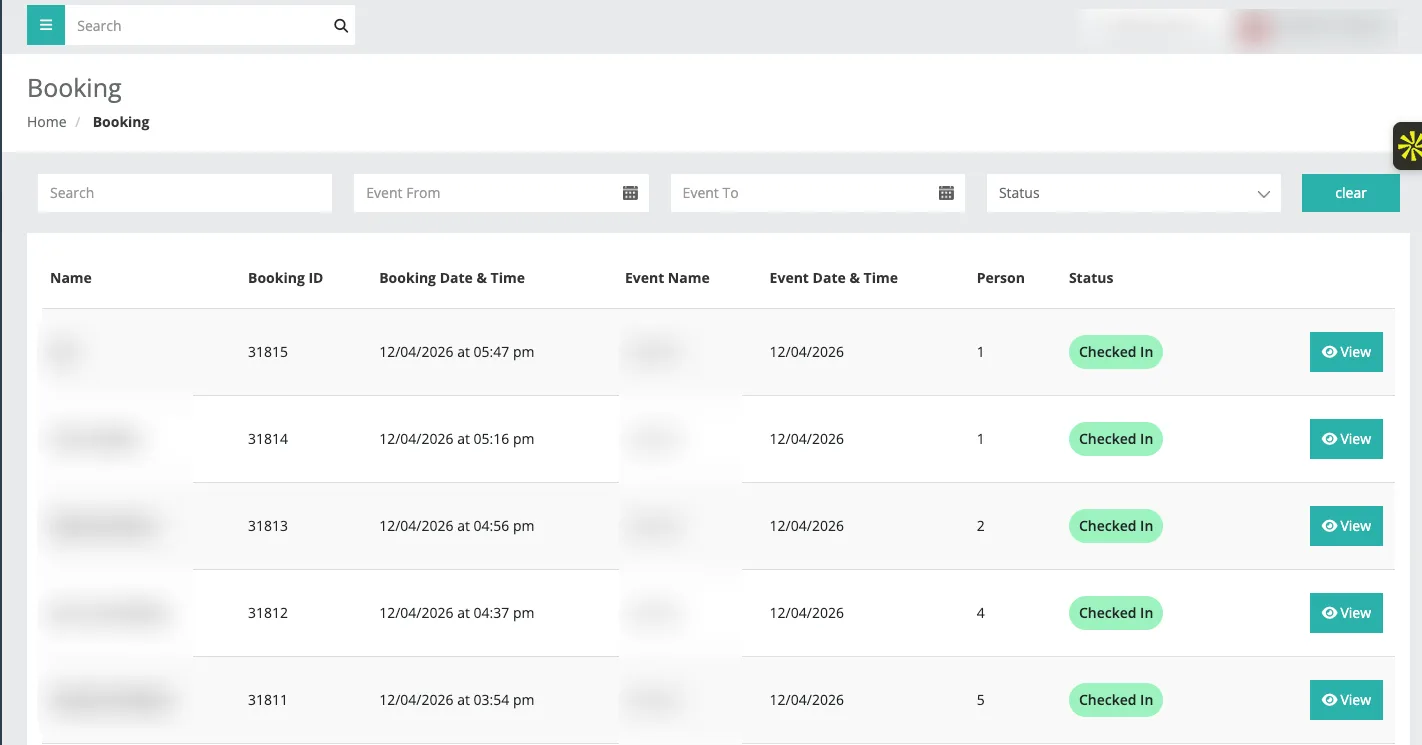Click the clear filters button
1422x745 pixels.
(x=1350, y=193)
